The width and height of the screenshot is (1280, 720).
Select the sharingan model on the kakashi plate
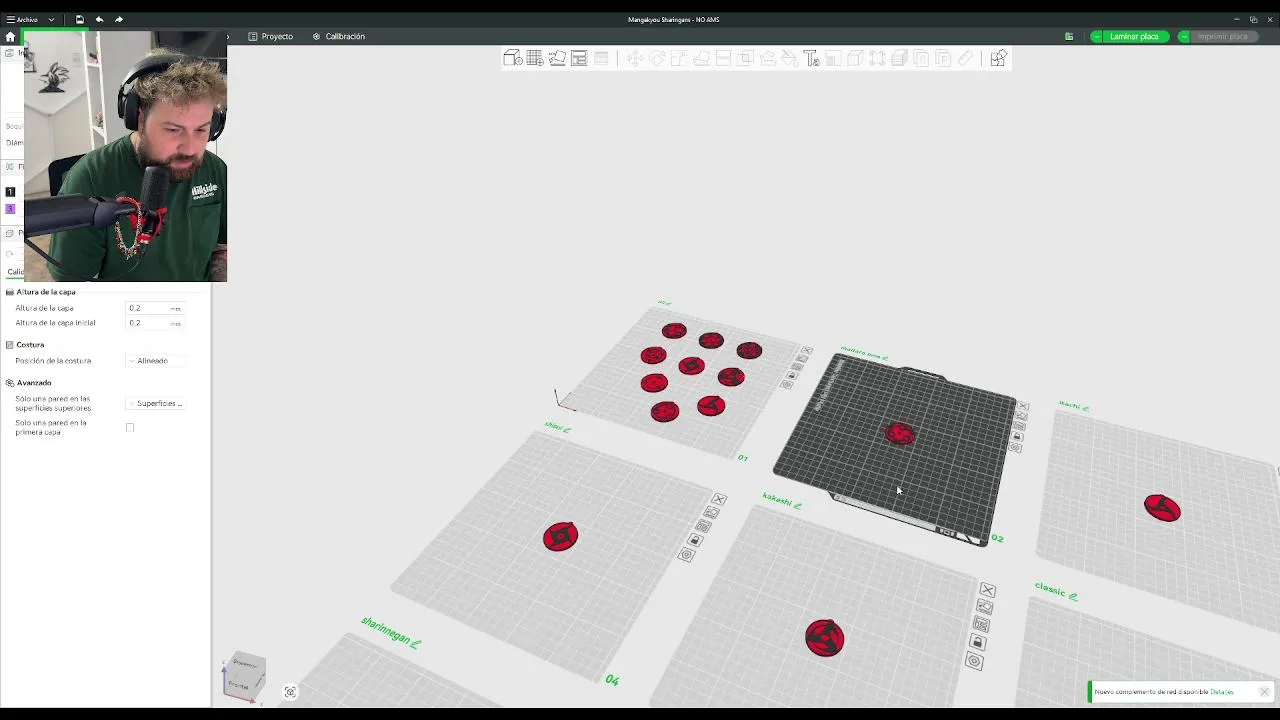pos(824,638)
